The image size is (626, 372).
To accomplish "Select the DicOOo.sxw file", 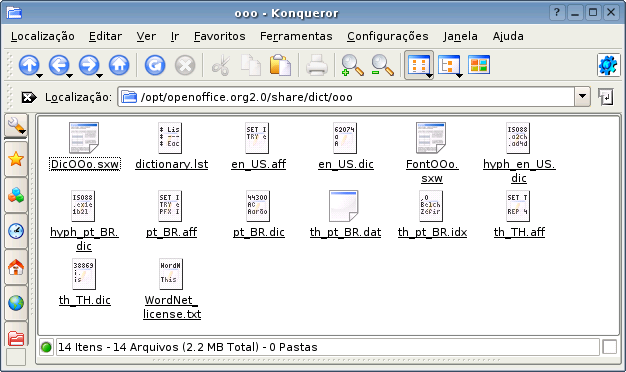I will tap(84, 146).
